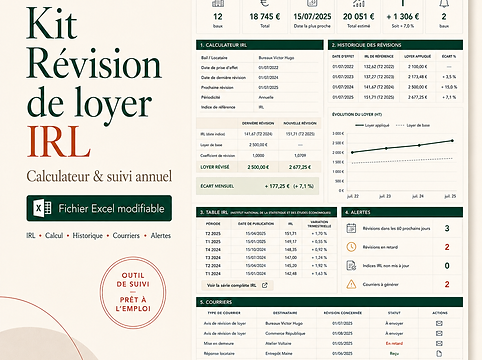
Task: Click the Reçu status for Entrepôt Maine
Action: point(394,353)
